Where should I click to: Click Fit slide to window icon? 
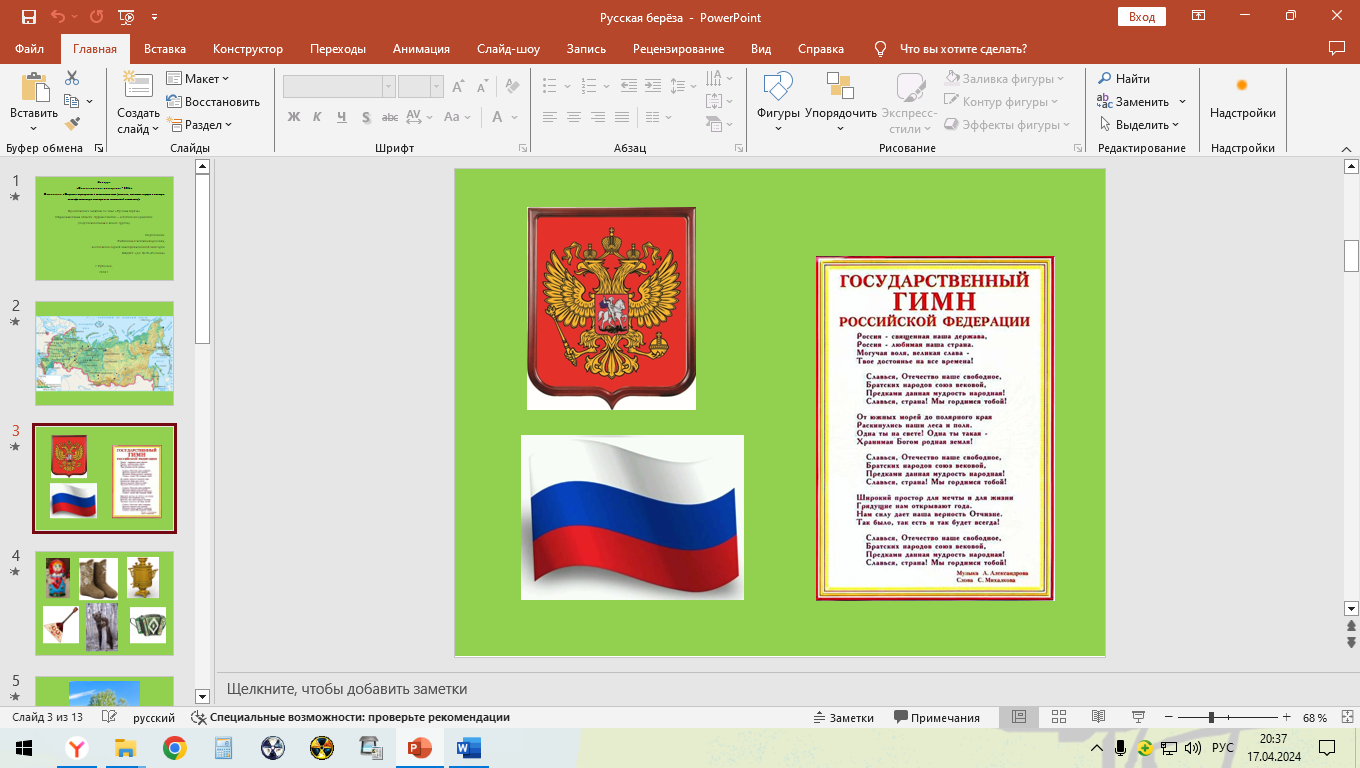[x=1345, y=717]
